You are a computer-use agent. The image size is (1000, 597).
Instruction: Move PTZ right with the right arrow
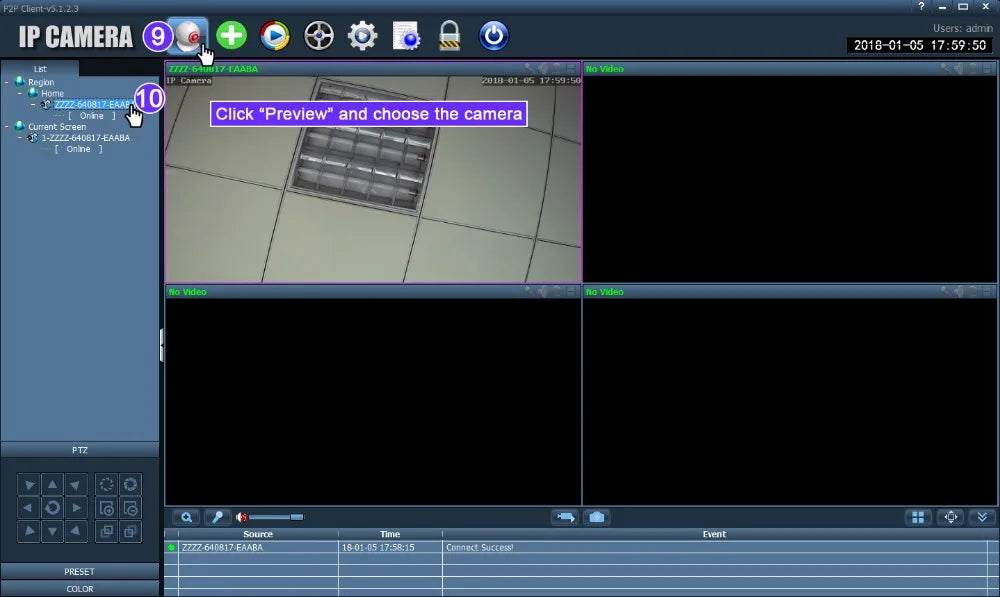point(76,508)
